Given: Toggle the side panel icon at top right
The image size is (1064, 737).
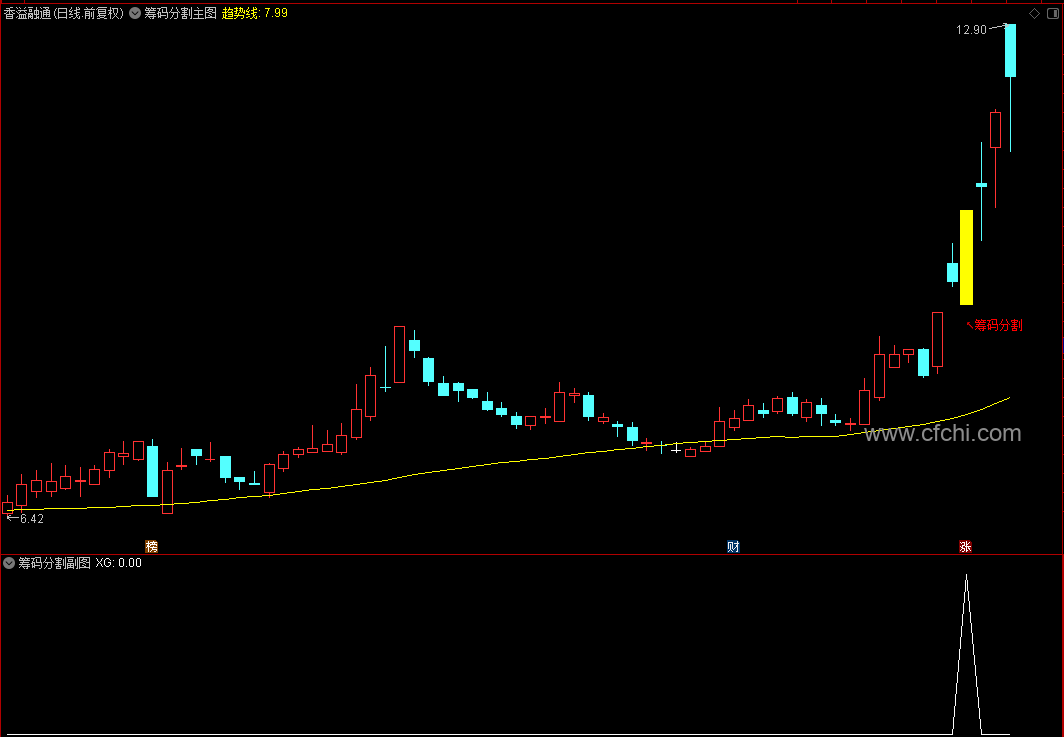Looking at the screenshot, I should click(1053, 14).
